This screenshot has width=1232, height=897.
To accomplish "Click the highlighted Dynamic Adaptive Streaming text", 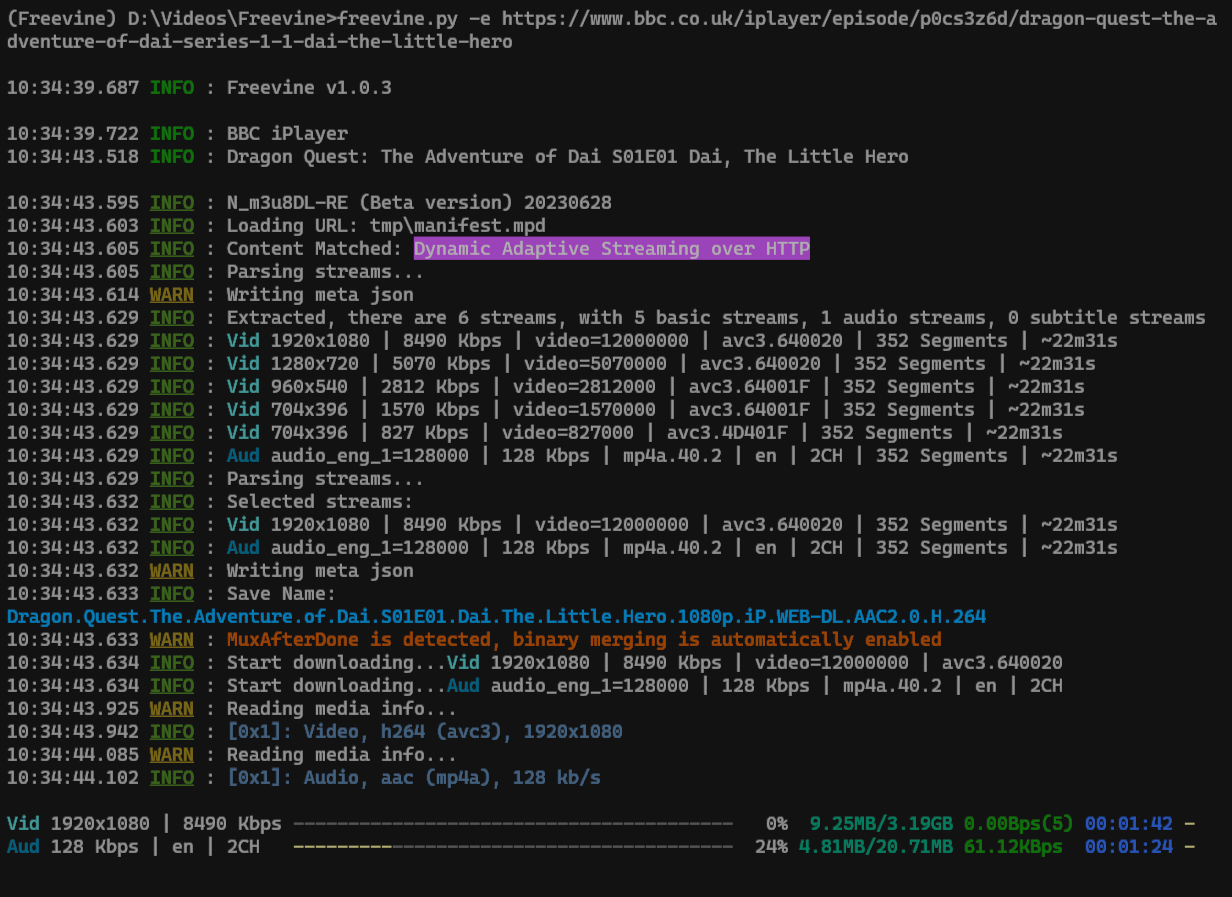I will point(611,249).
